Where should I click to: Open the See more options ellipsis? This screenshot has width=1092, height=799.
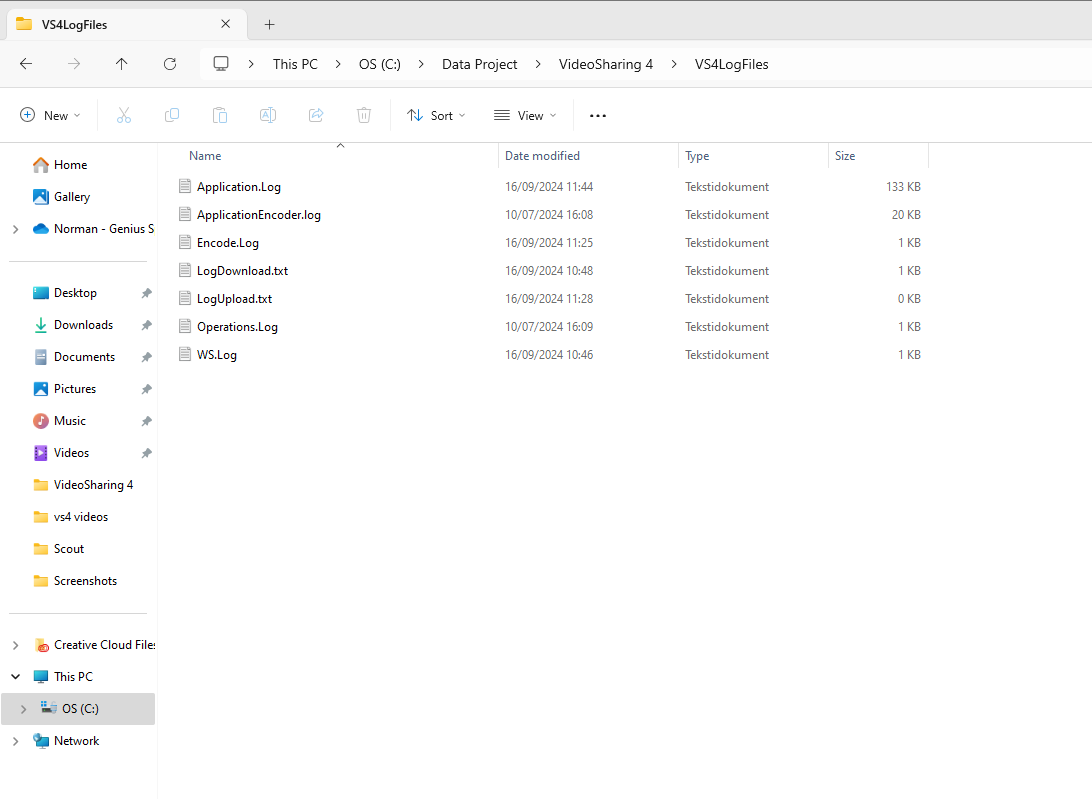point(598,116)
